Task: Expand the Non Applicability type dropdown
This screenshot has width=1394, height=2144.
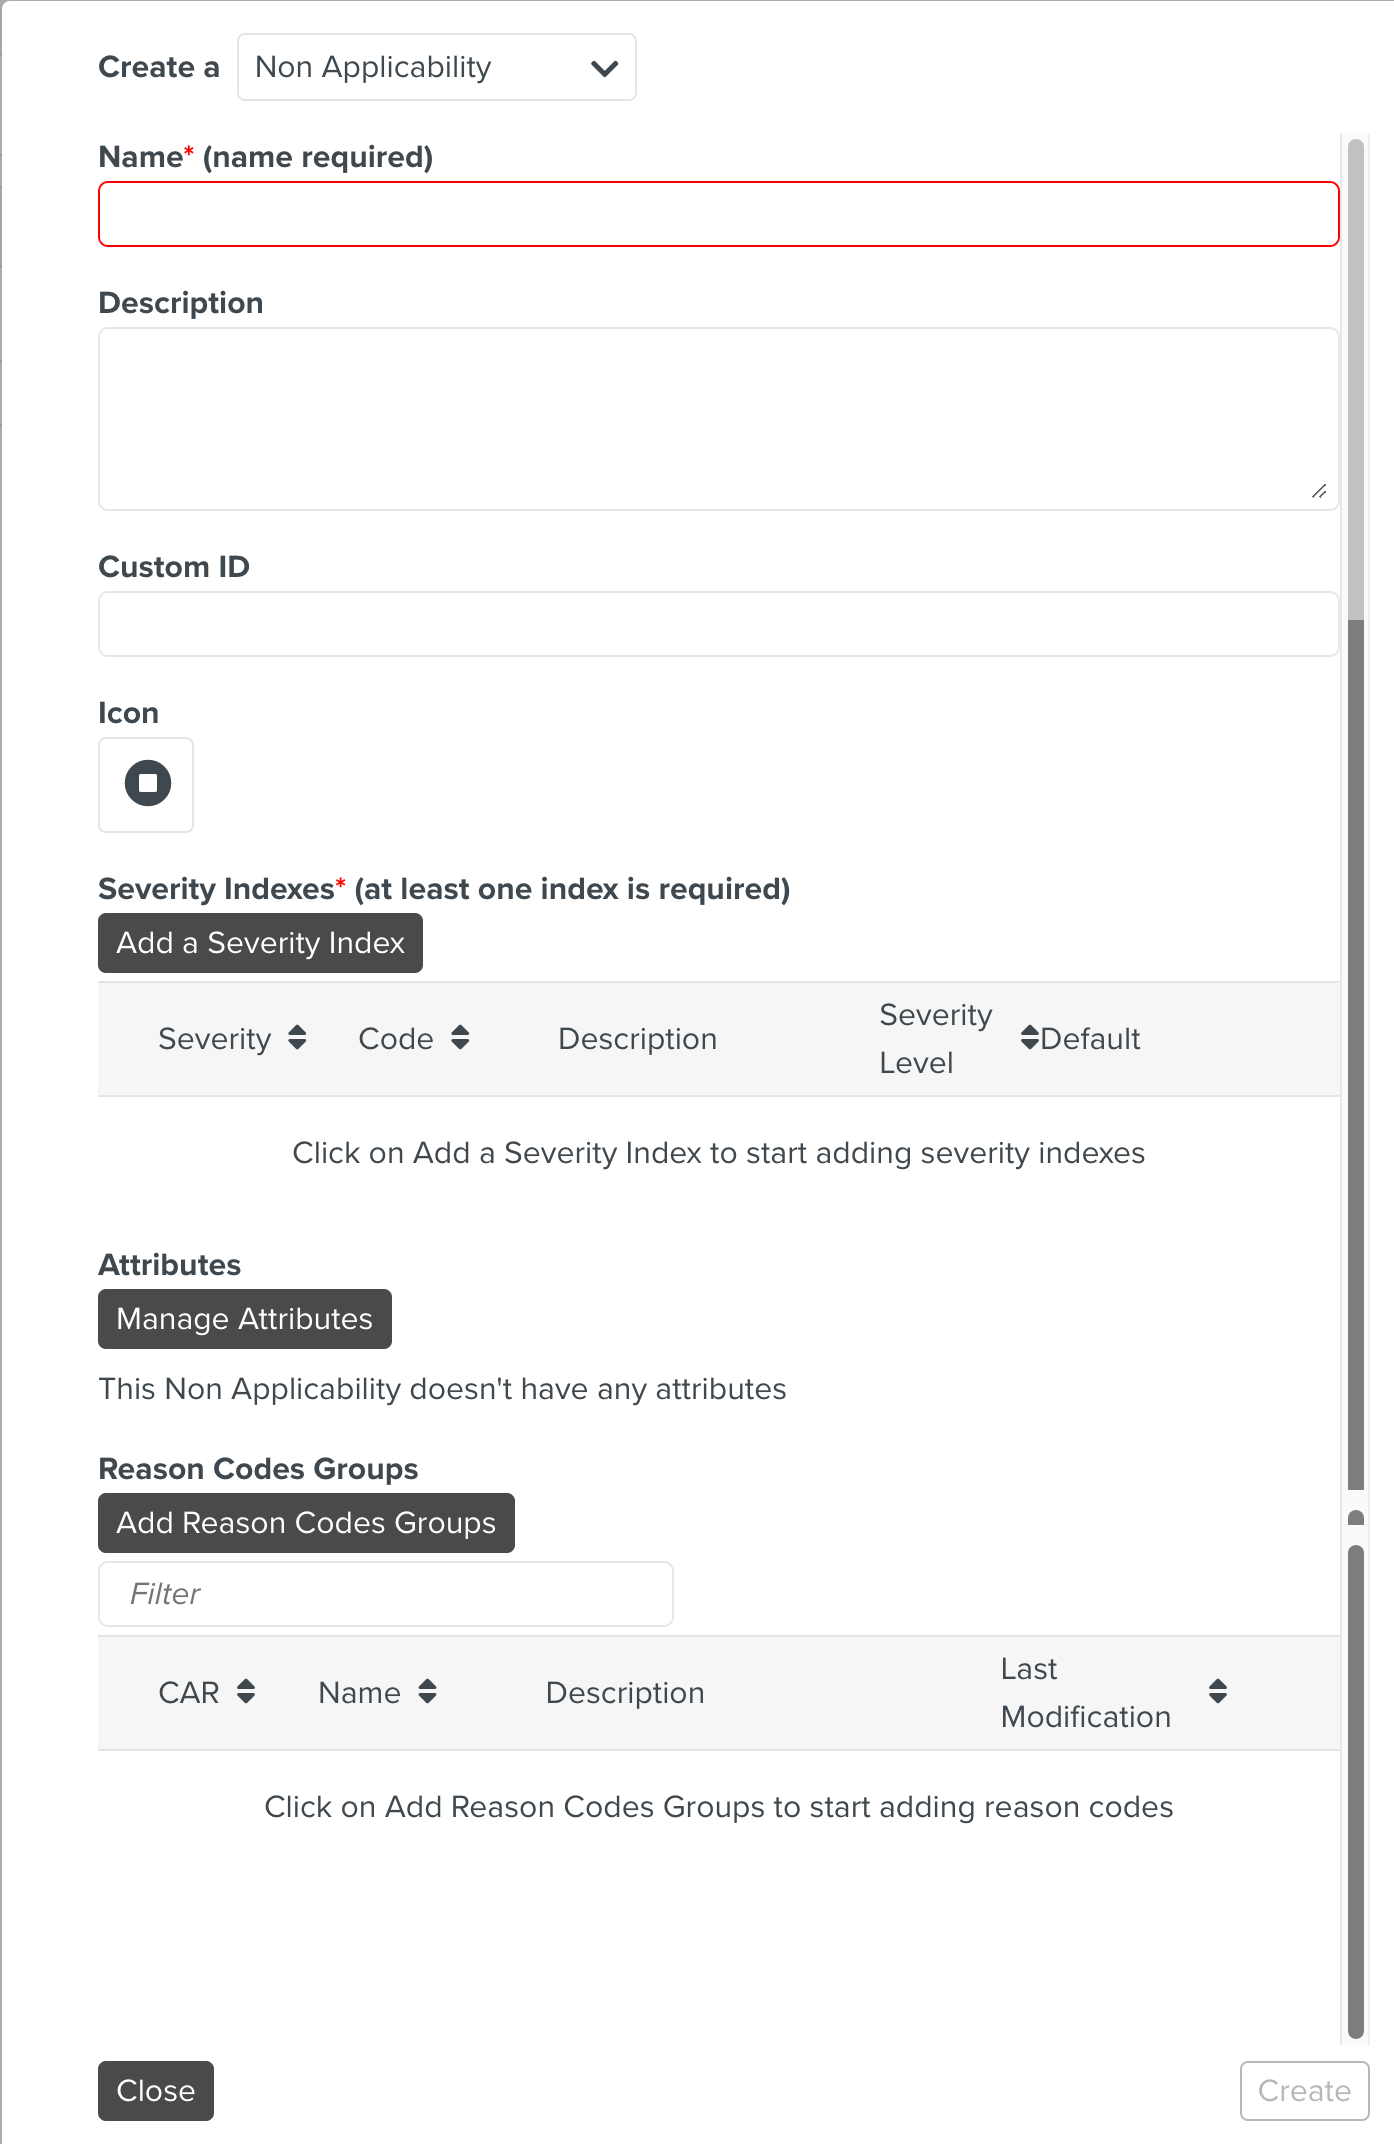Action: pyautogui.click(x=436, y=67)
